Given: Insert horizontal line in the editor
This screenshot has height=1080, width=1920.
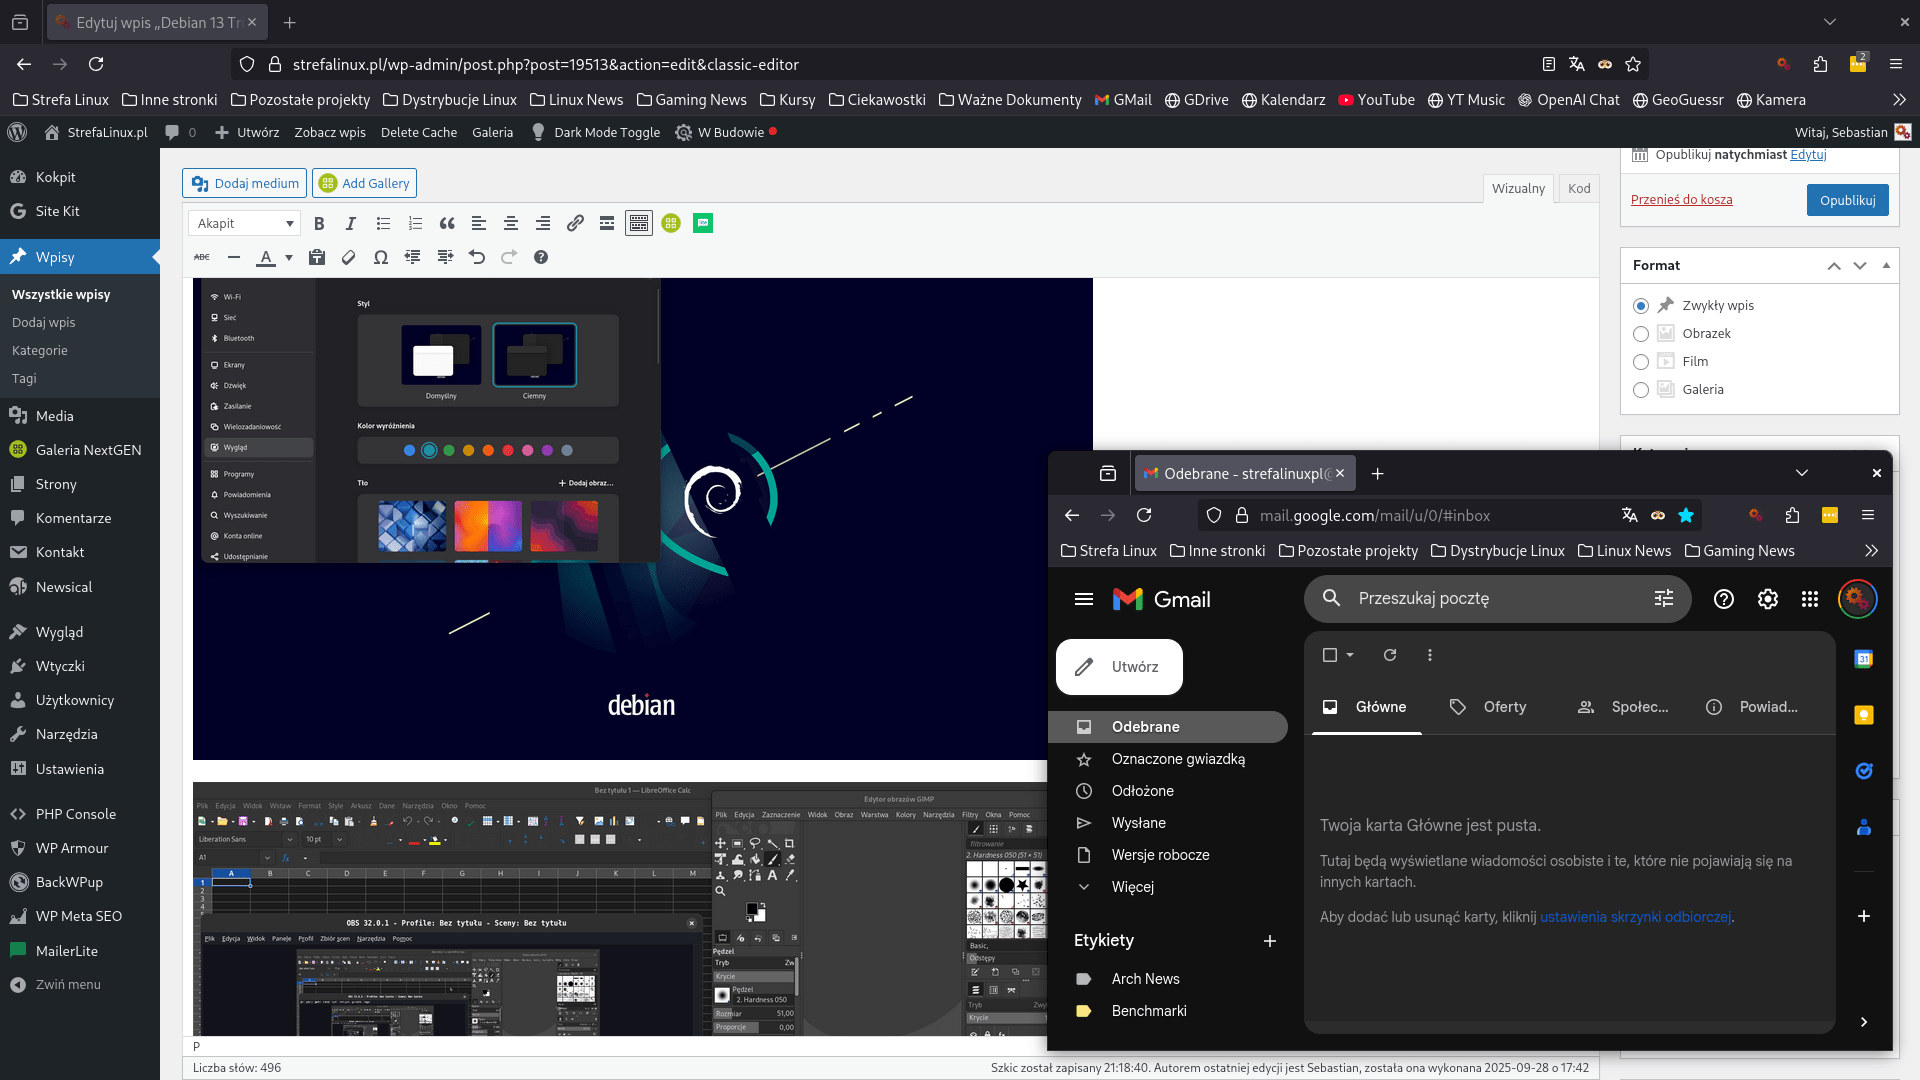Looking at the screenshot, I should [x=234, y=258].
